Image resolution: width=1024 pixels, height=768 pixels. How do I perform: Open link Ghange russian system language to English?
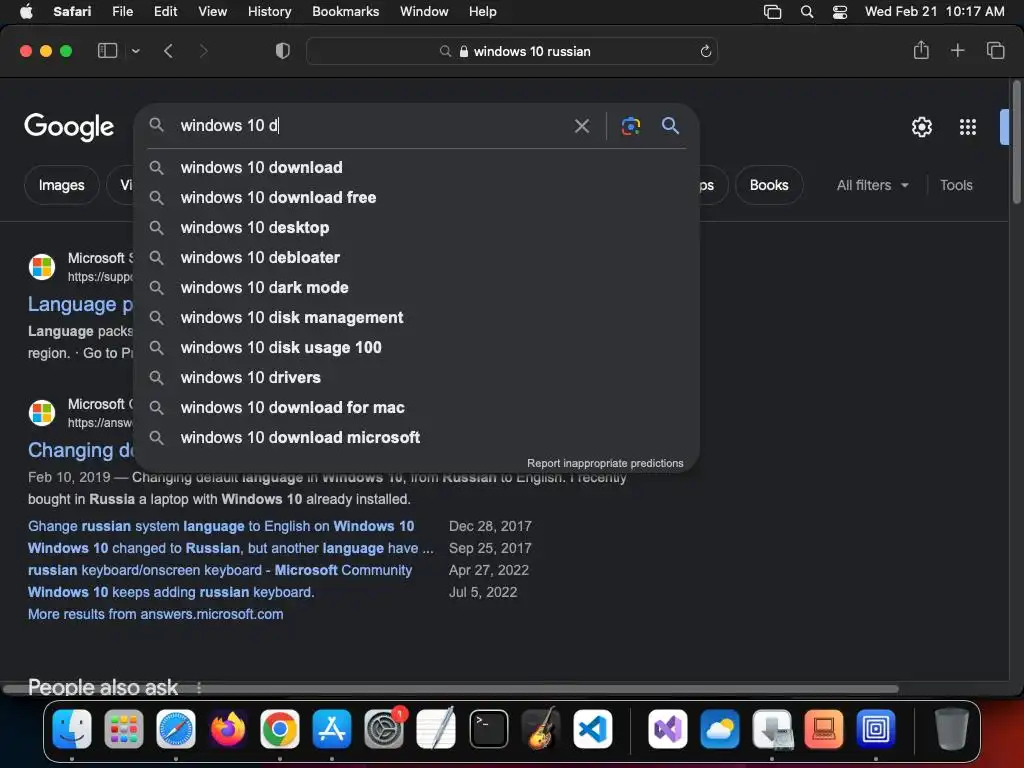(x=221, y=526)
